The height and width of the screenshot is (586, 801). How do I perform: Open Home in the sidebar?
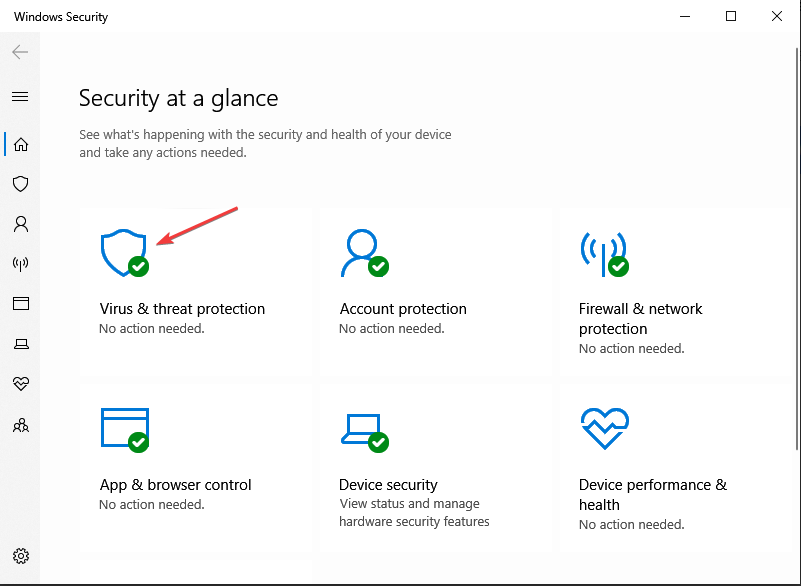20,145
